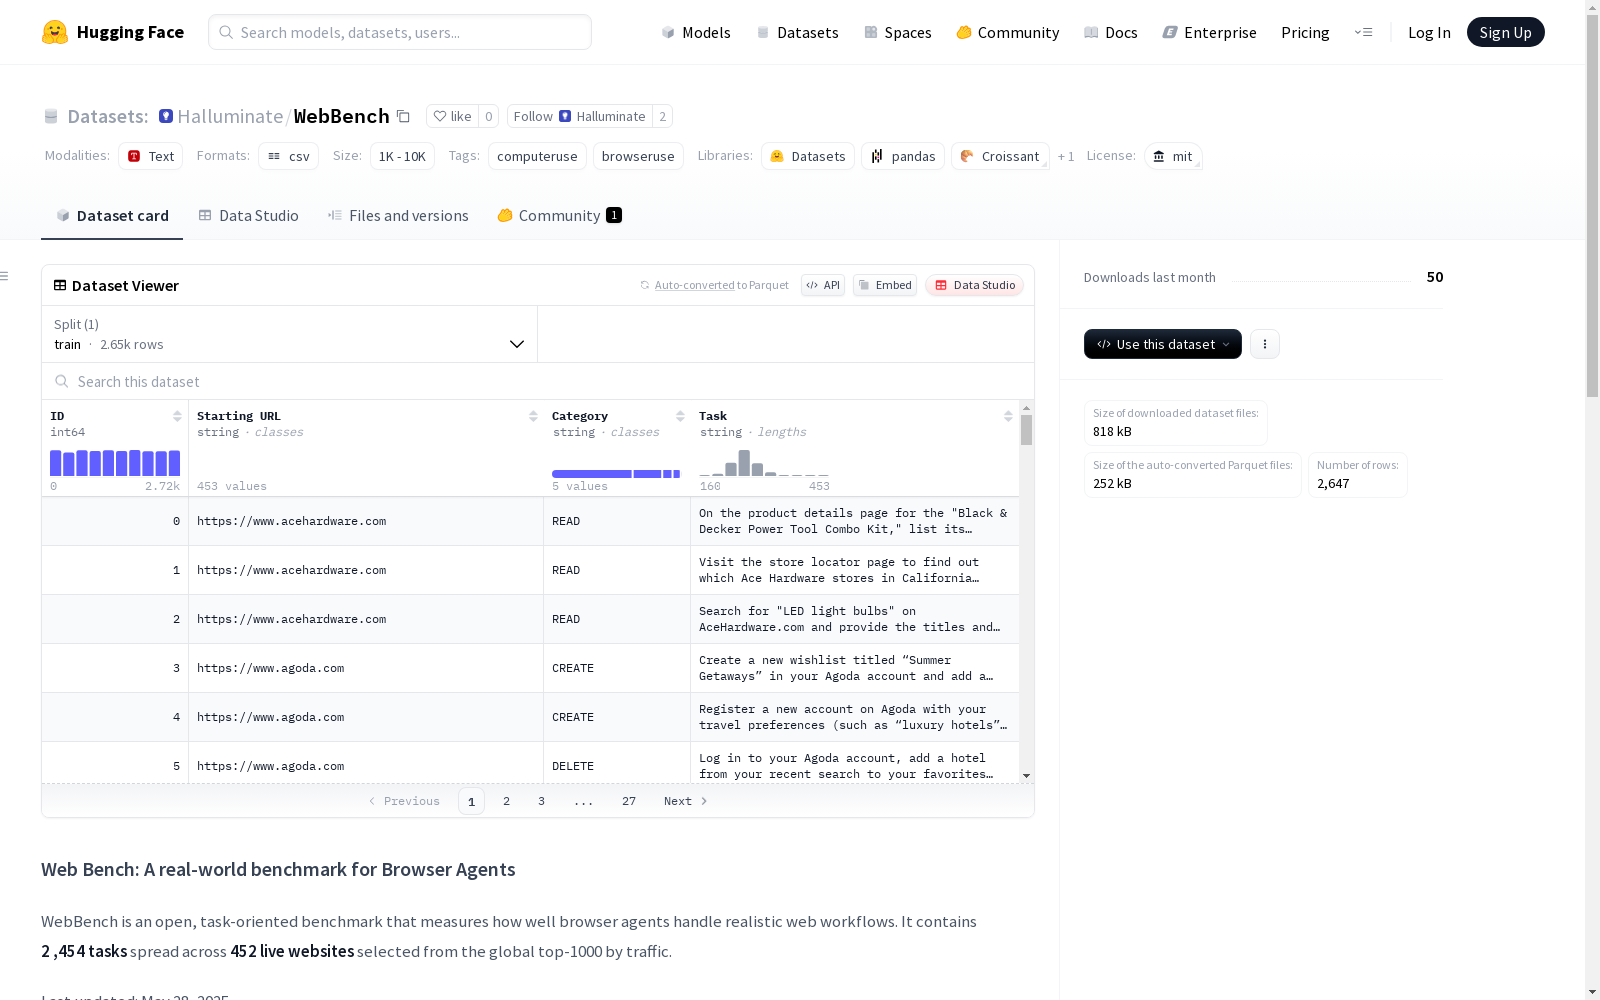Open the extra navigation menu icon

click(x=1363, y=32)
